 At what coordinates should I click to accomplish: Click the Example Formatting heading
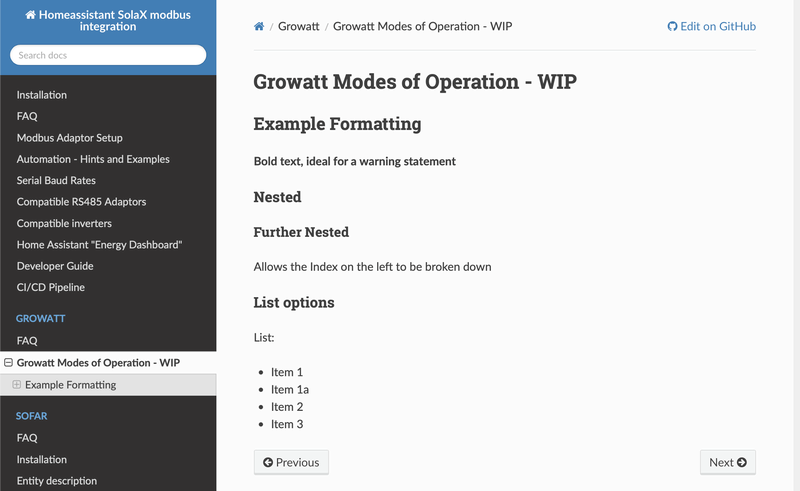click(337, 124)
